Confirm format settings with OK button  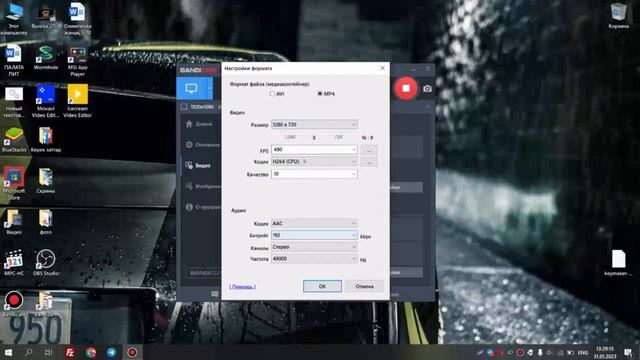tap(322, 286)
